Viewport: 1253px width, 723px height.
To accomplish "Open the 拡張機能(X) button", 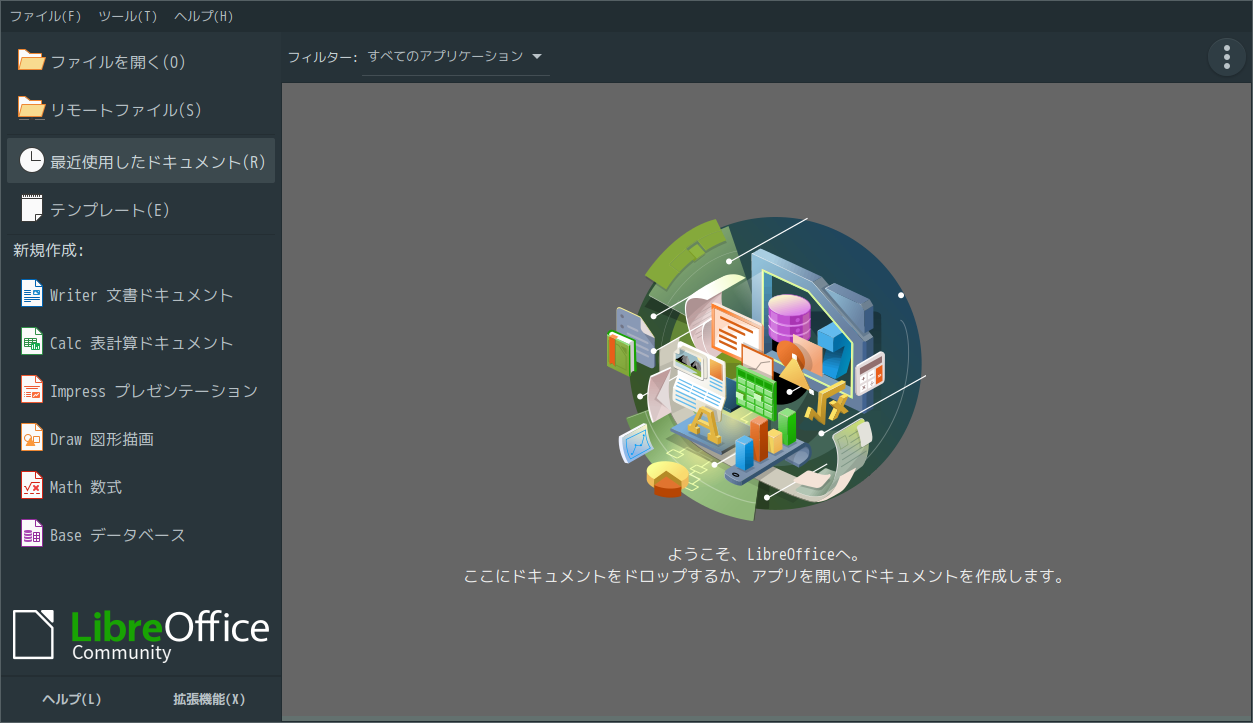I will [209, 699].
